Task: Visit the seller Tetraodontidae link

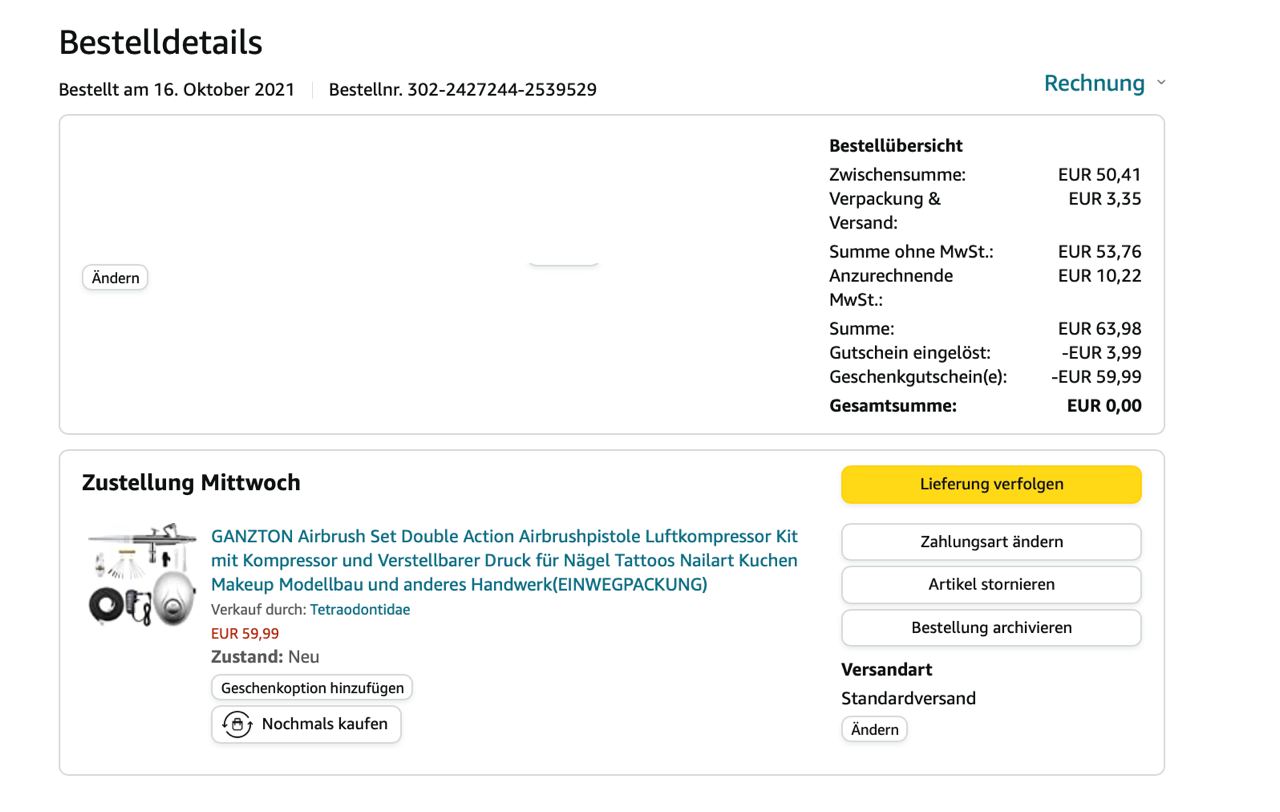Action: [360, 609]
